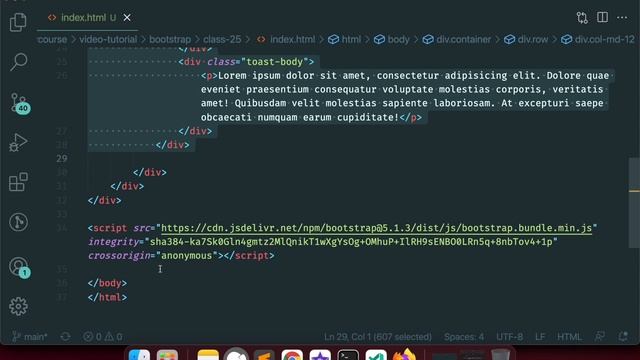The image size is (640, 360).
Task: Click the feedback icon in status bar
Action: point(600,337)
